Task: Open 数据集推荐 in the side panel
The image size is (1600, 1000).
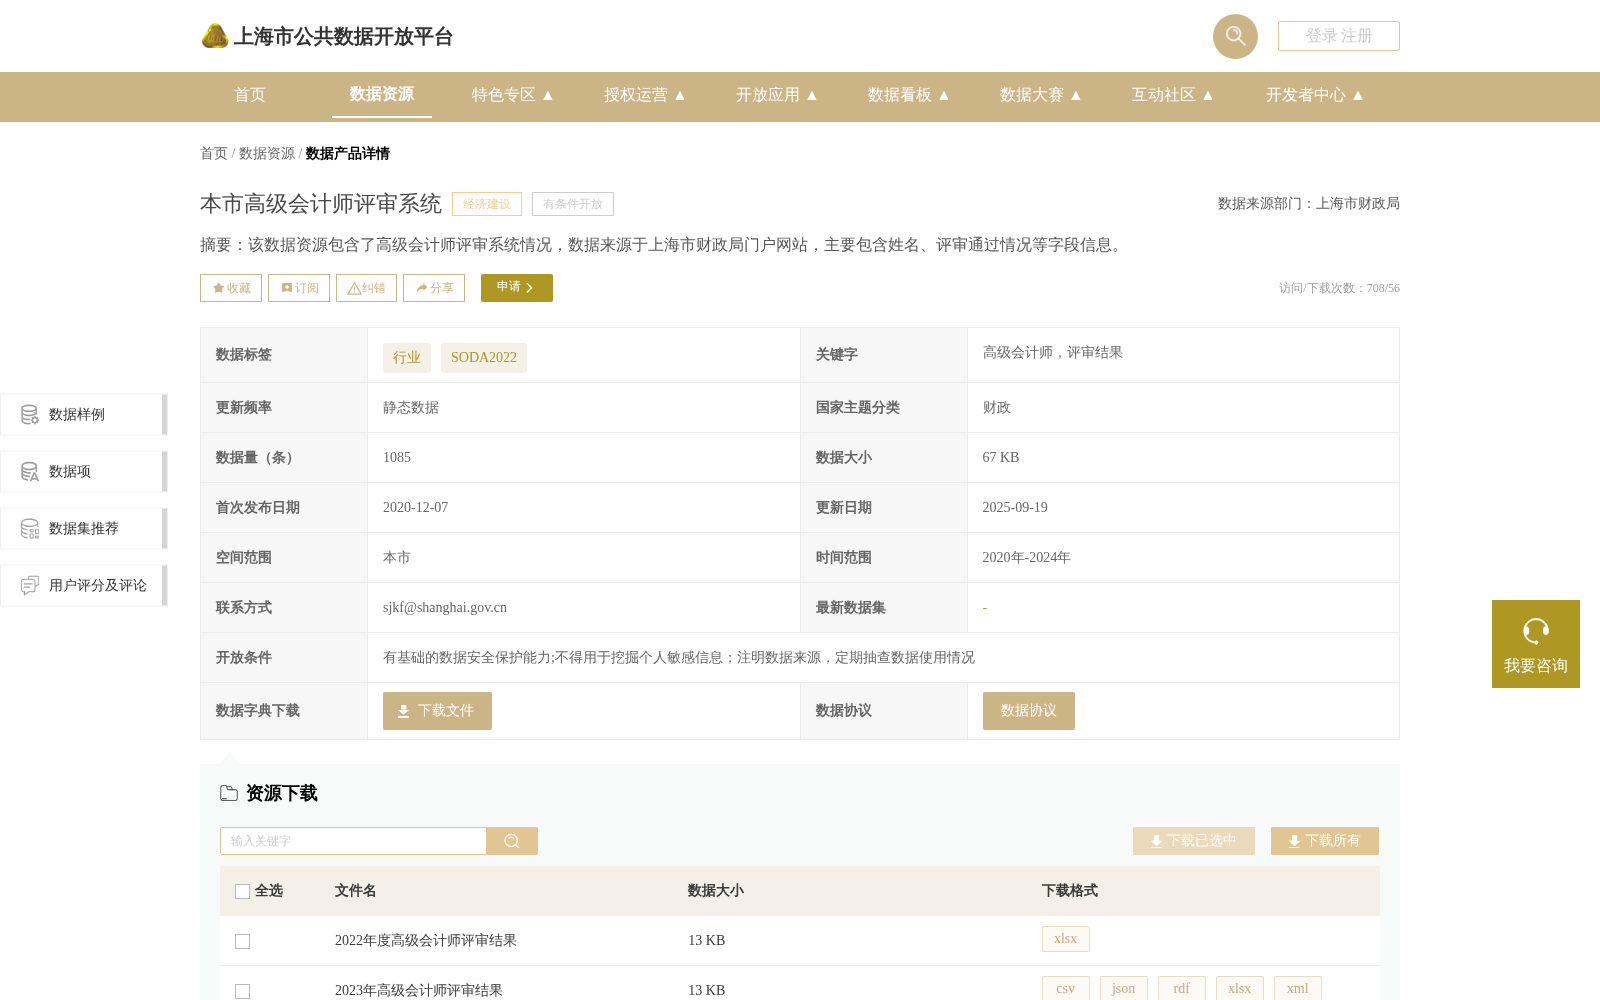Action: pos(84,528)
